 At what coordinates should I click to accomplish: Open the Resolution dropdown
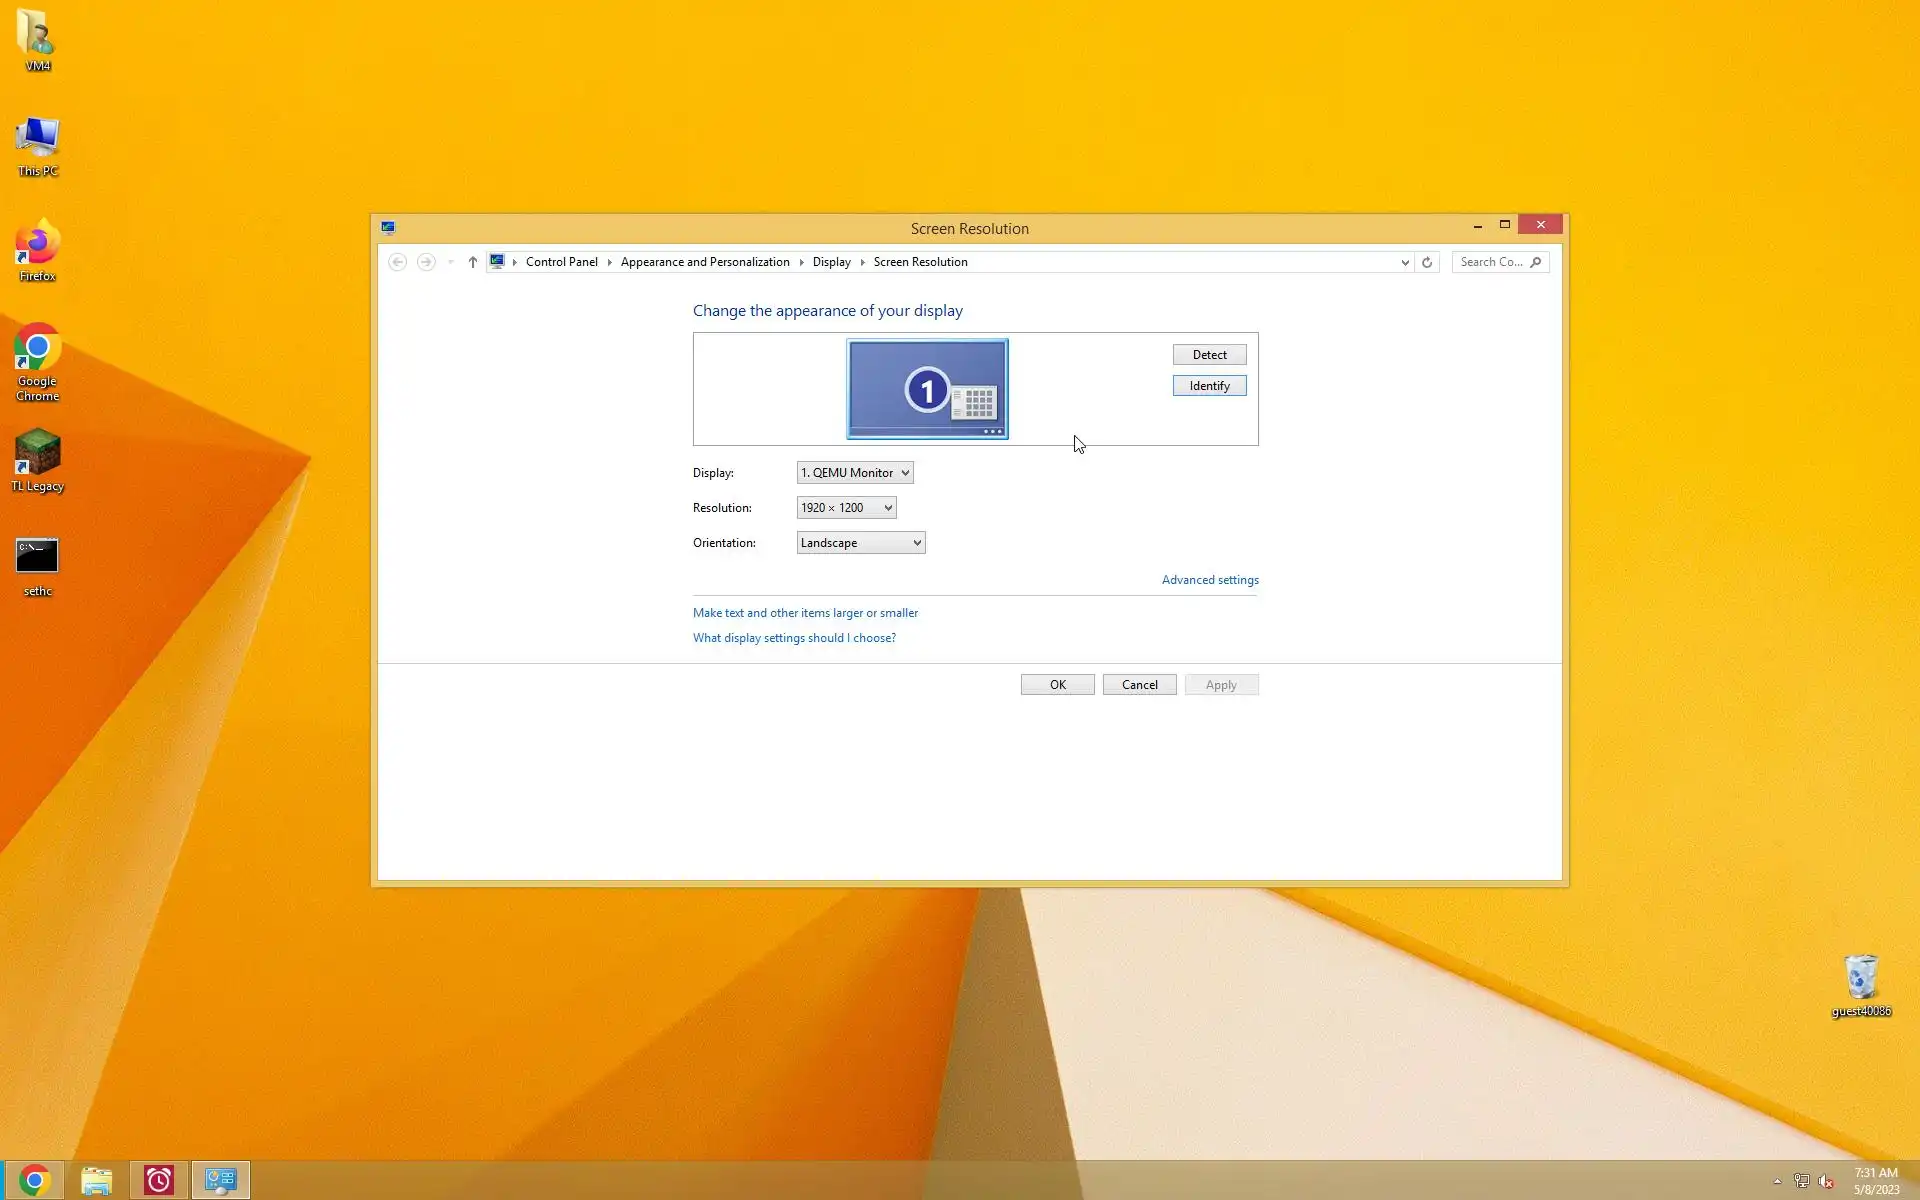click(x=846, y=508)
